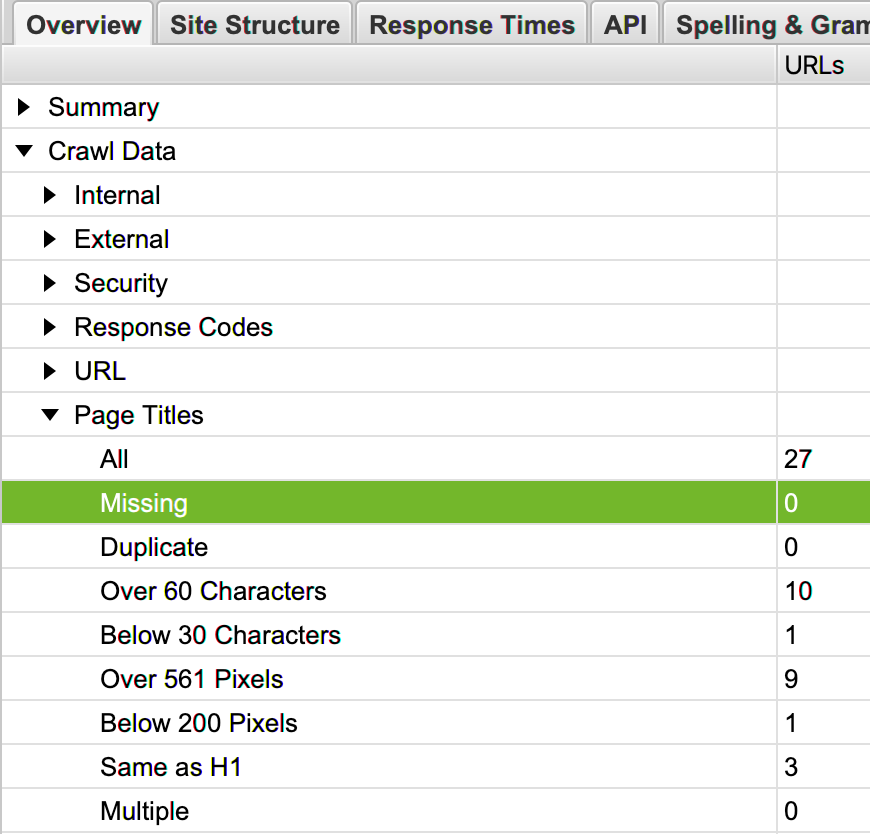Click the Overview tab
870x834 pixels.
coord(84,25)
